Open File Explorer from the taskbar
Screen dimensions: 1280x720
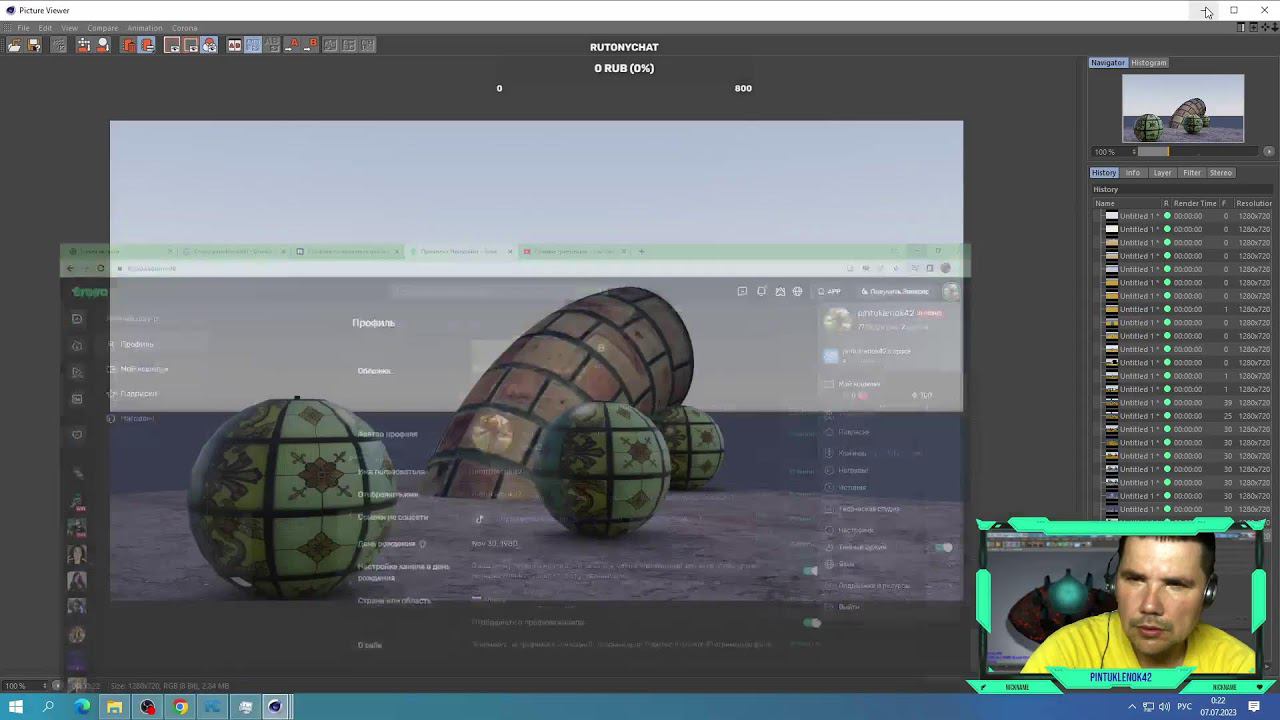115,707
